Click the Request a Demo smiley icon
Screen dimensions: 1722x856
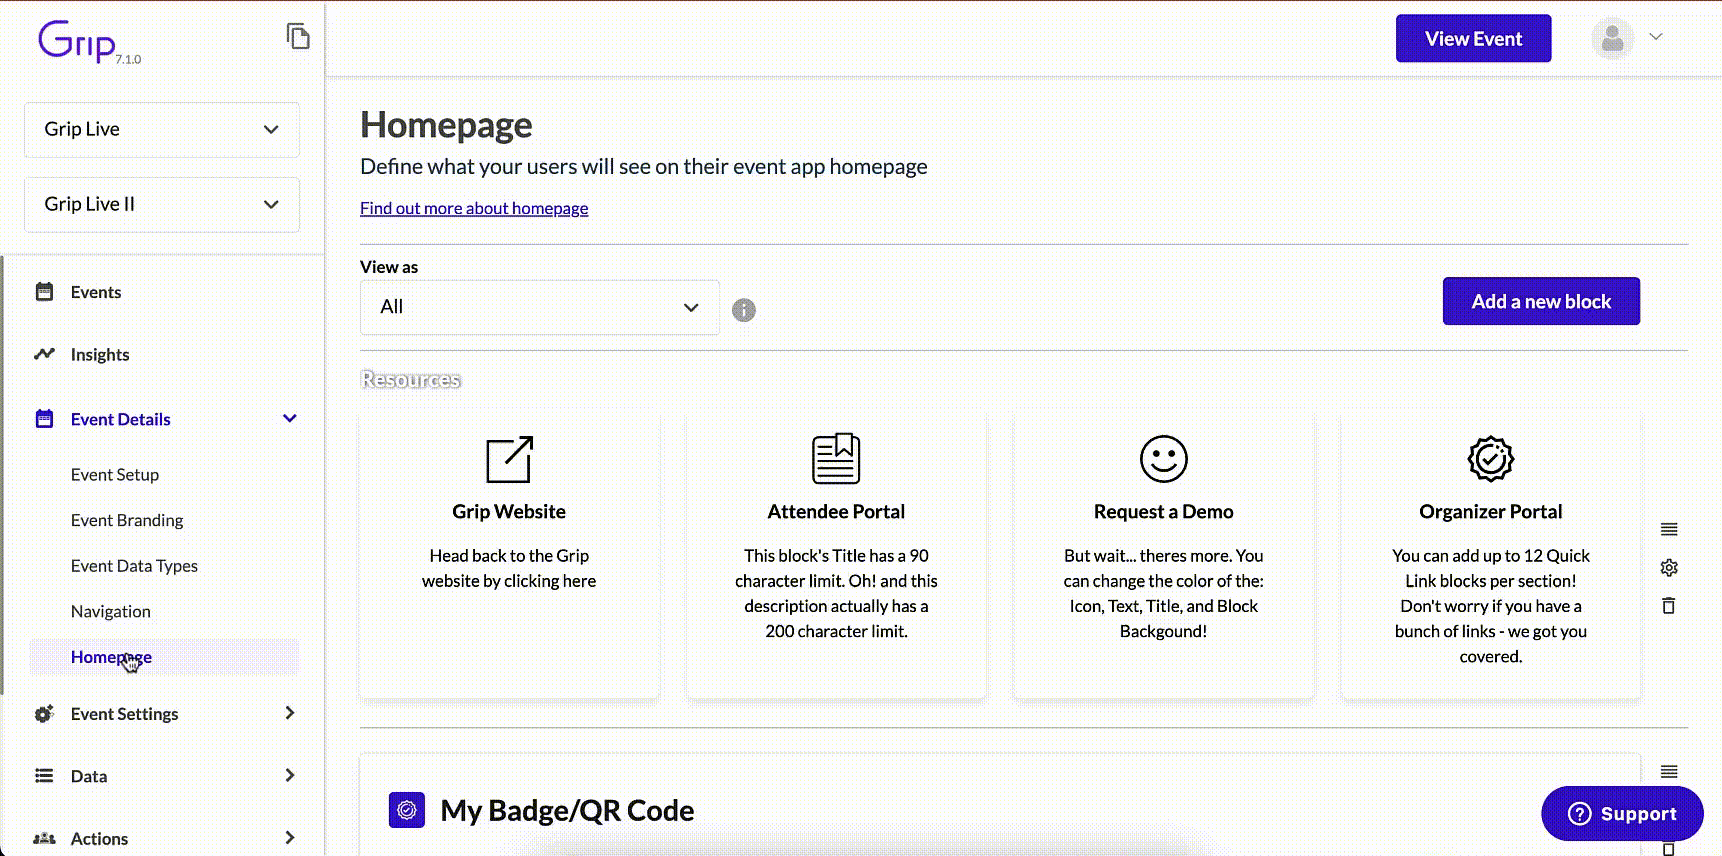[1164, 459]
